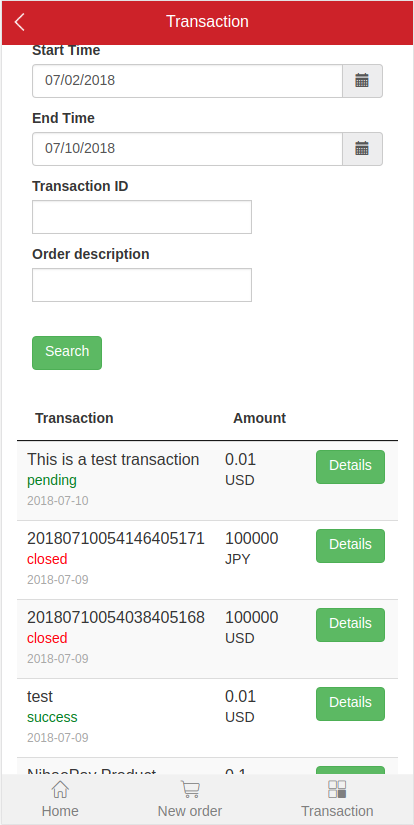Tap the Home house icon
This screenshot has height=825, width=414.
(x=60, y=789)
